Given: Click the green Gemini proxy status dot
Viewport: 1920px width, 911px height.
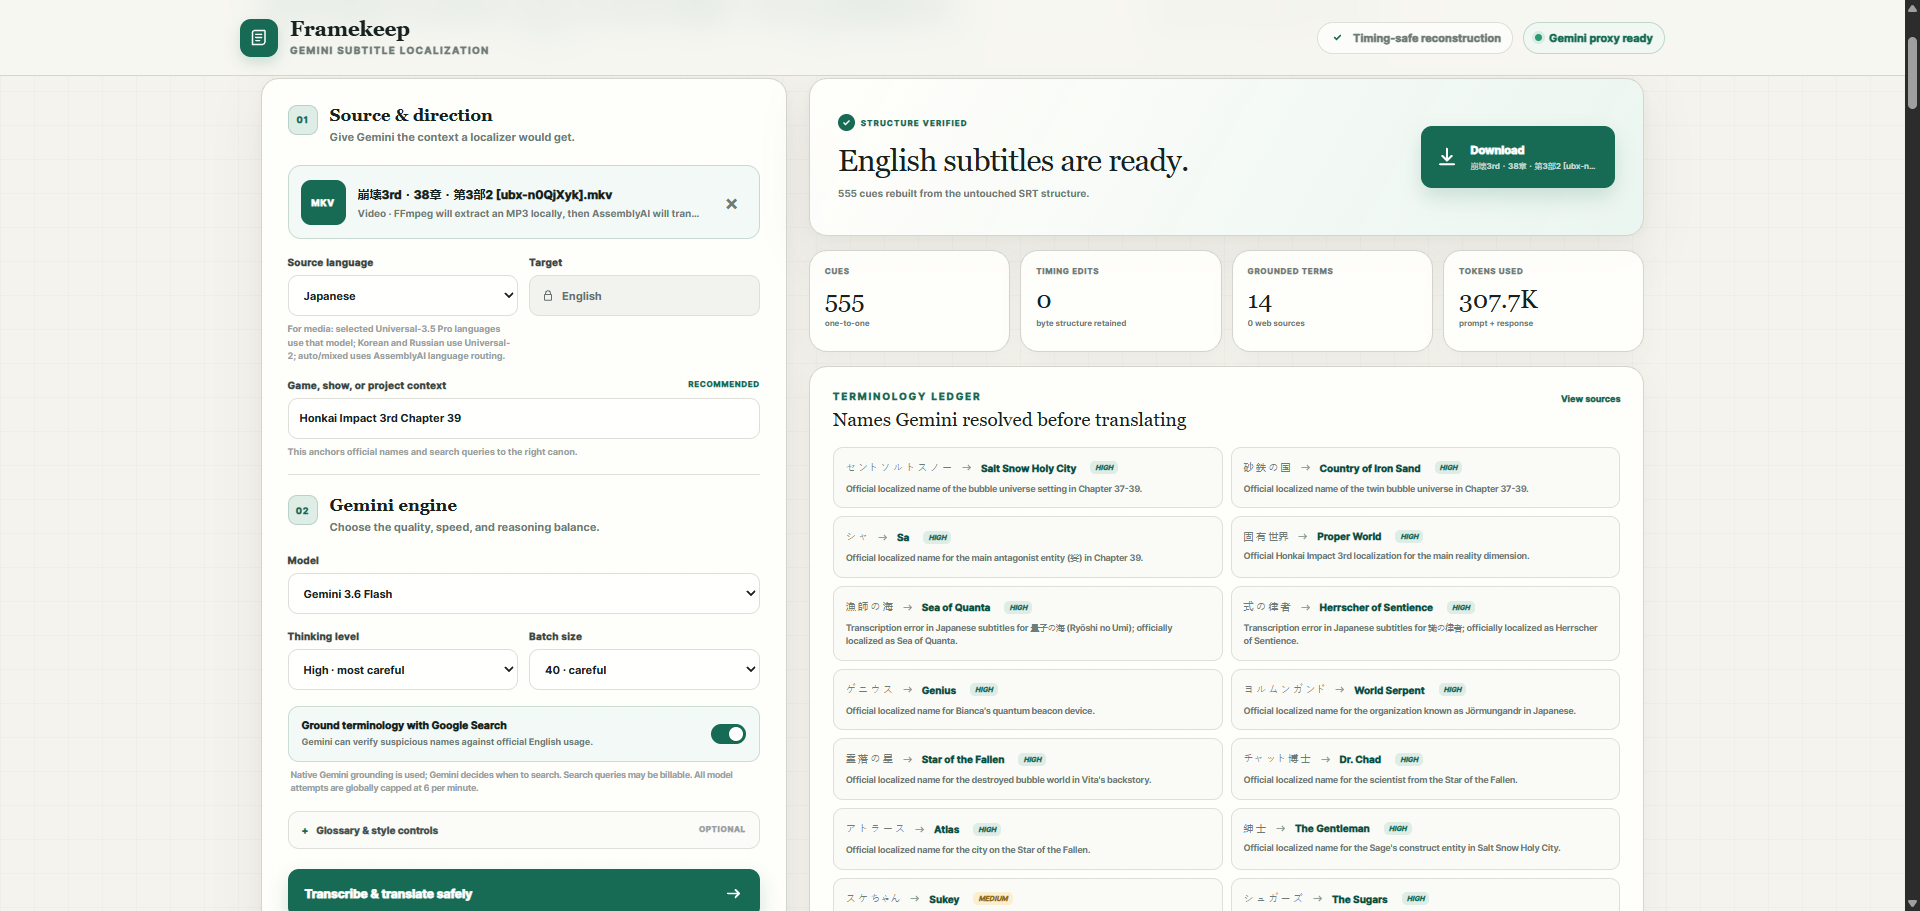Looking at the screenshot, I should click(1538, 38).
